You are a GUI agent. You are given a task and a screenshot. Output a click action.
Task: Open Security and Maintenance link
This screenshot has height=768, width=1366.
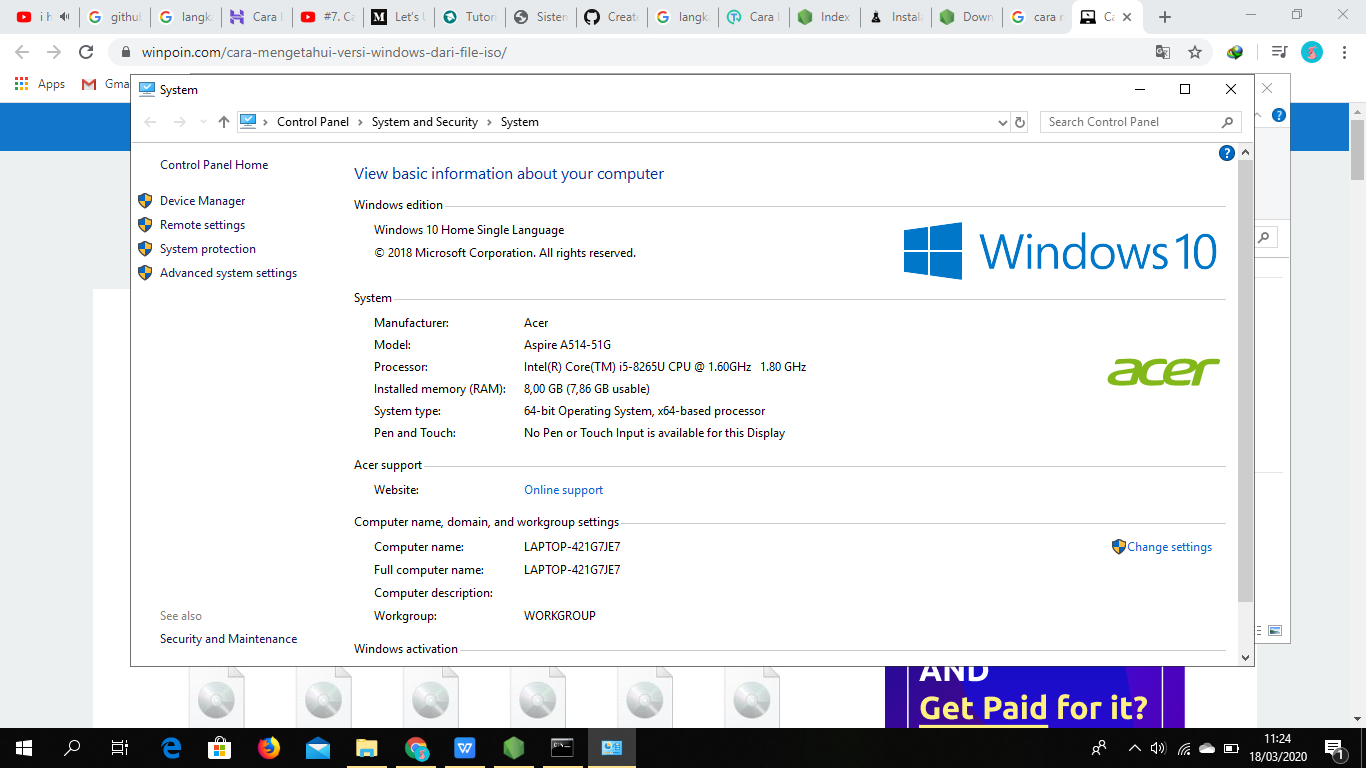tap(228, 639)
